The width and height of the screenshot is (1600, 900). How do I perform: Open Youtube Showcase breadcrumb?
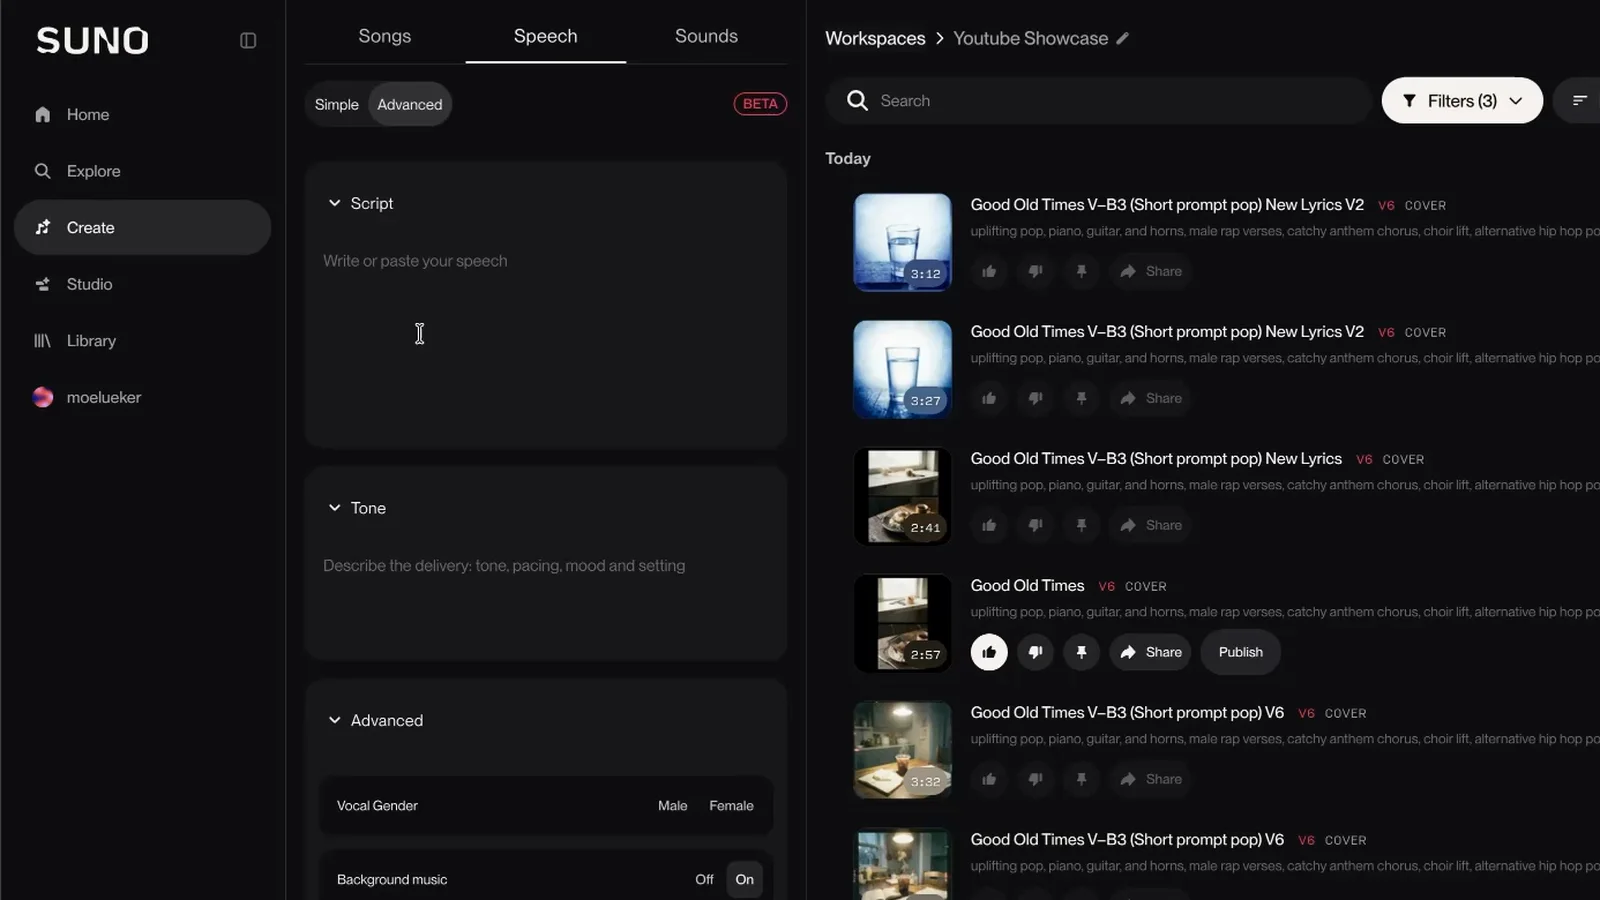[x=1030, y=38]
